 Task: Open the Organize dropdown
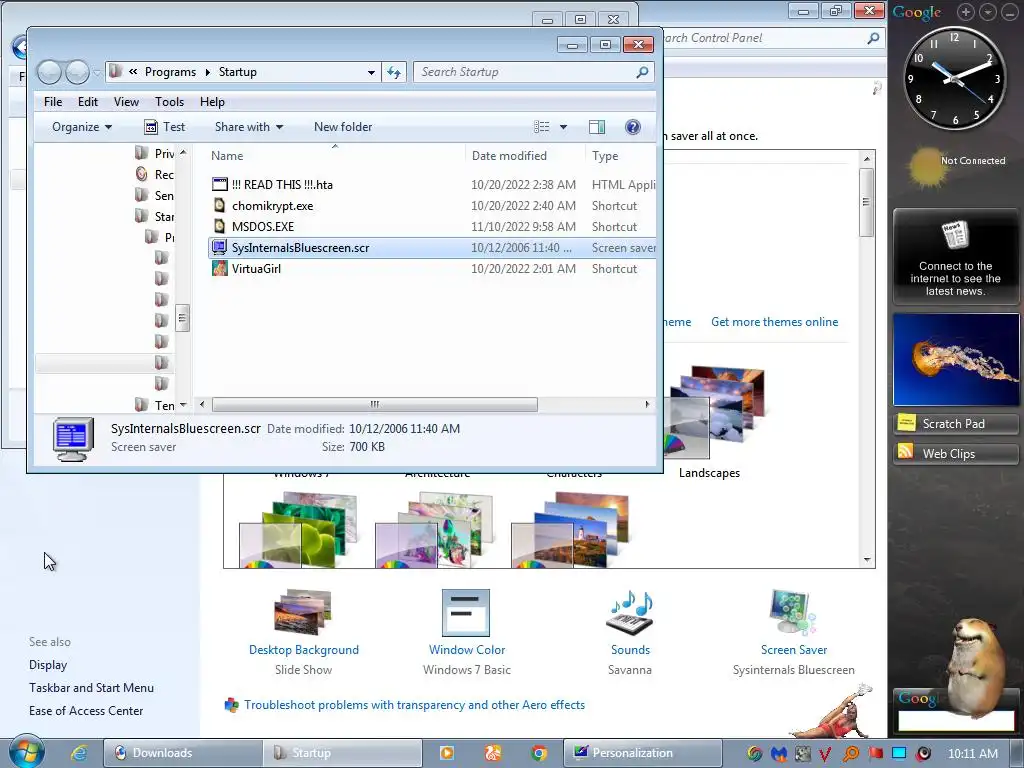82,127
